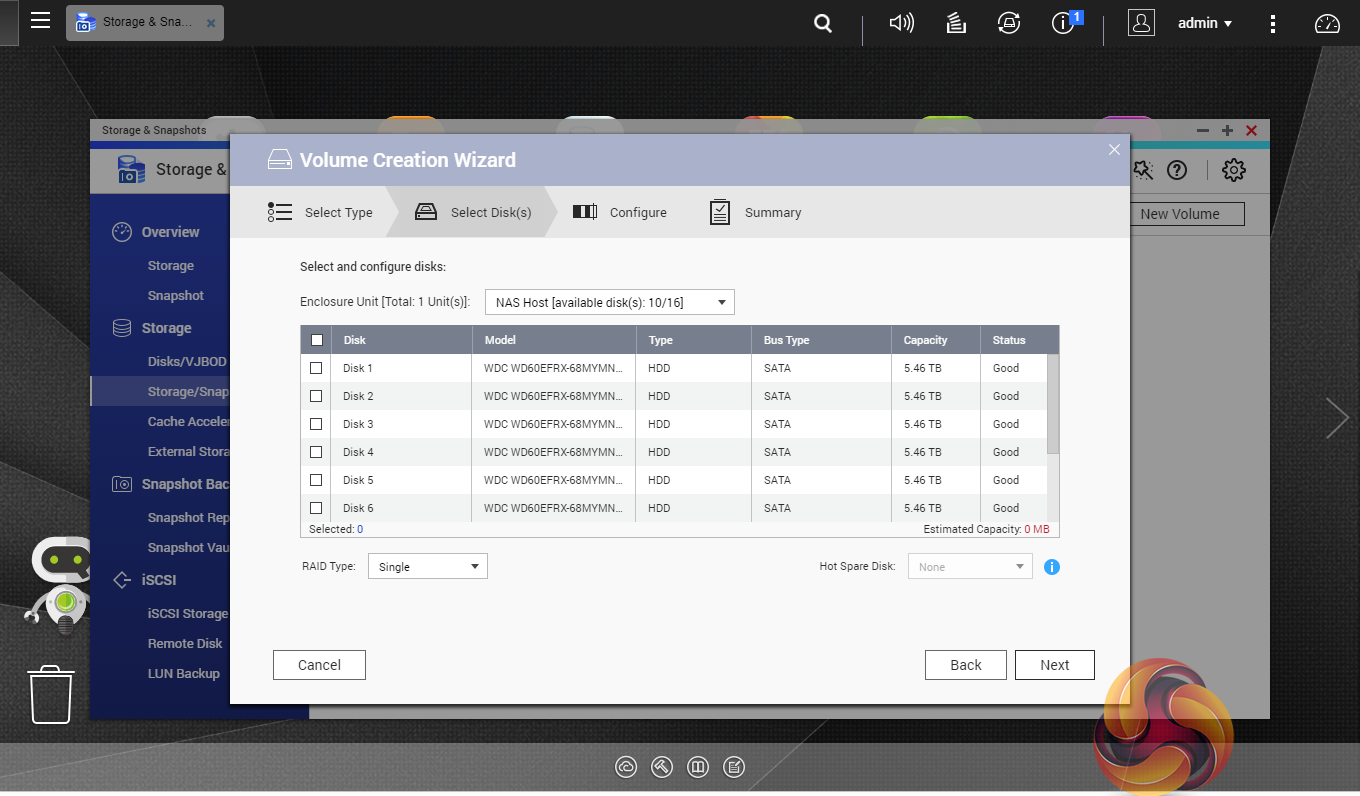Open background tasks stack icon

(x=956, y=23)
